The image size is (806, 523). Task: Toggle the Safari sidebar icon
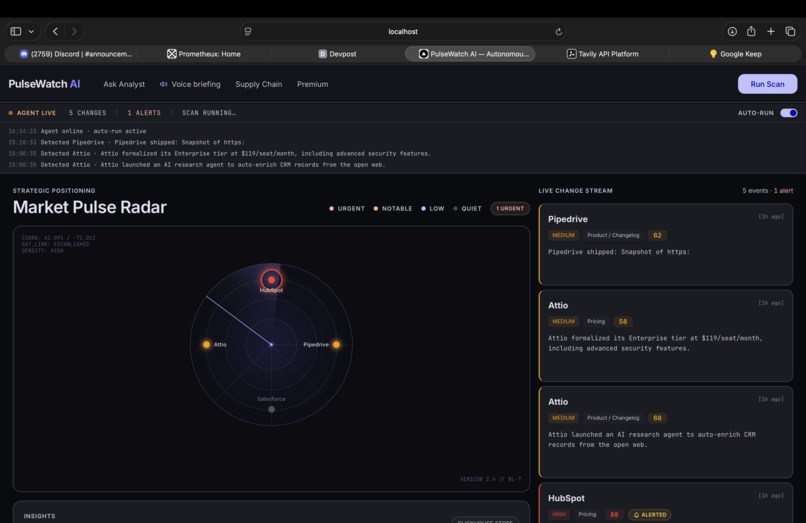tap(16, 31)
